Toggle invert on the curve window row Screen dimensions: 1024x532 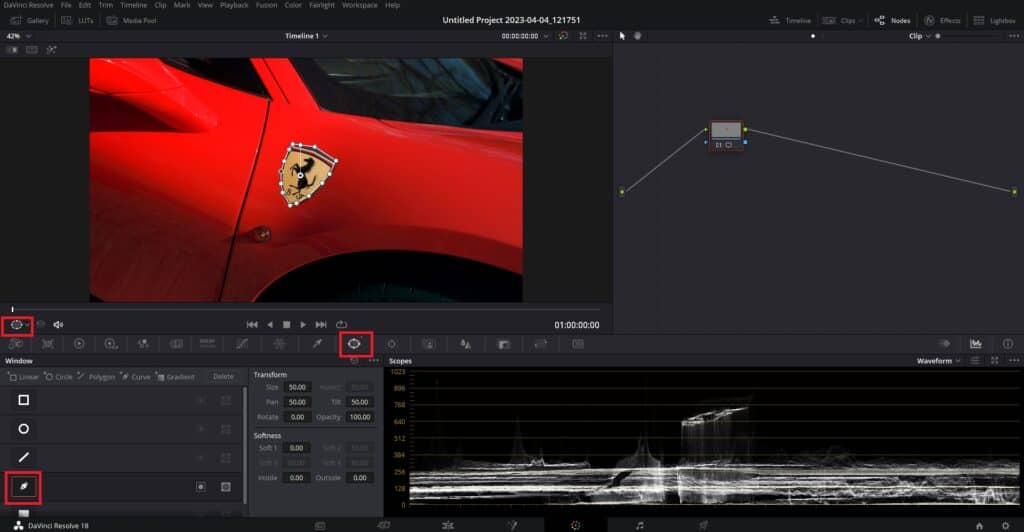[x=201, y=486]
